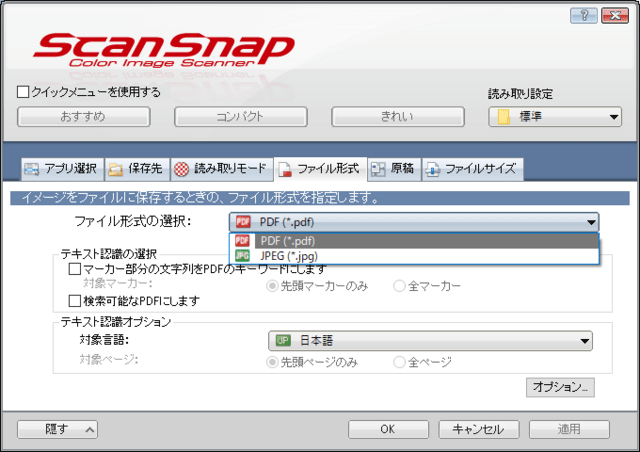Viewport: 640px width, 452px height.
Task: Choose JPEG (*.jpg) from the list
Action: point(414,256)
